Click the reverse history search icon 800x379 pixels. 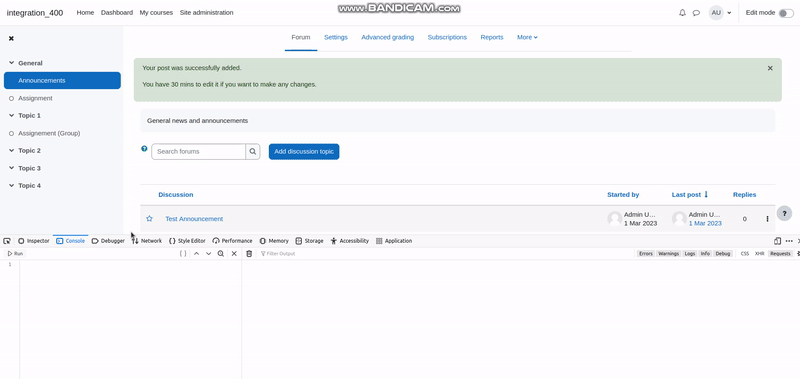221,254
